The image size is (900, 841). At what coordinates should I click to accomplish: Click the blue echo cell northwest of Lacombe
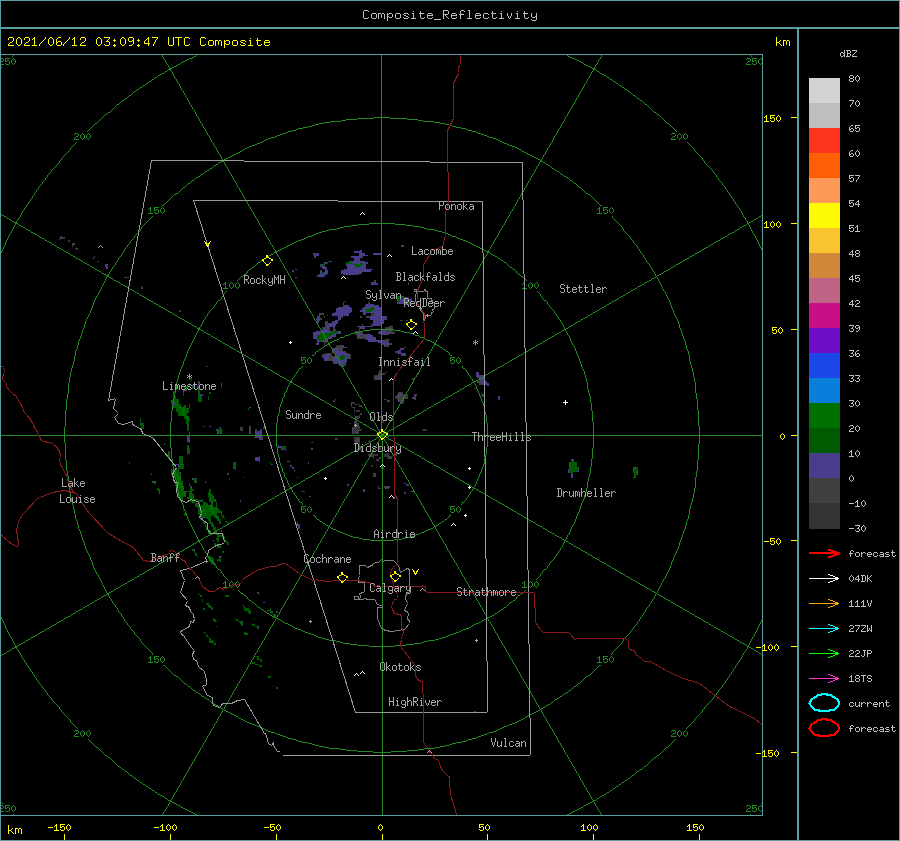click(357, 264)
